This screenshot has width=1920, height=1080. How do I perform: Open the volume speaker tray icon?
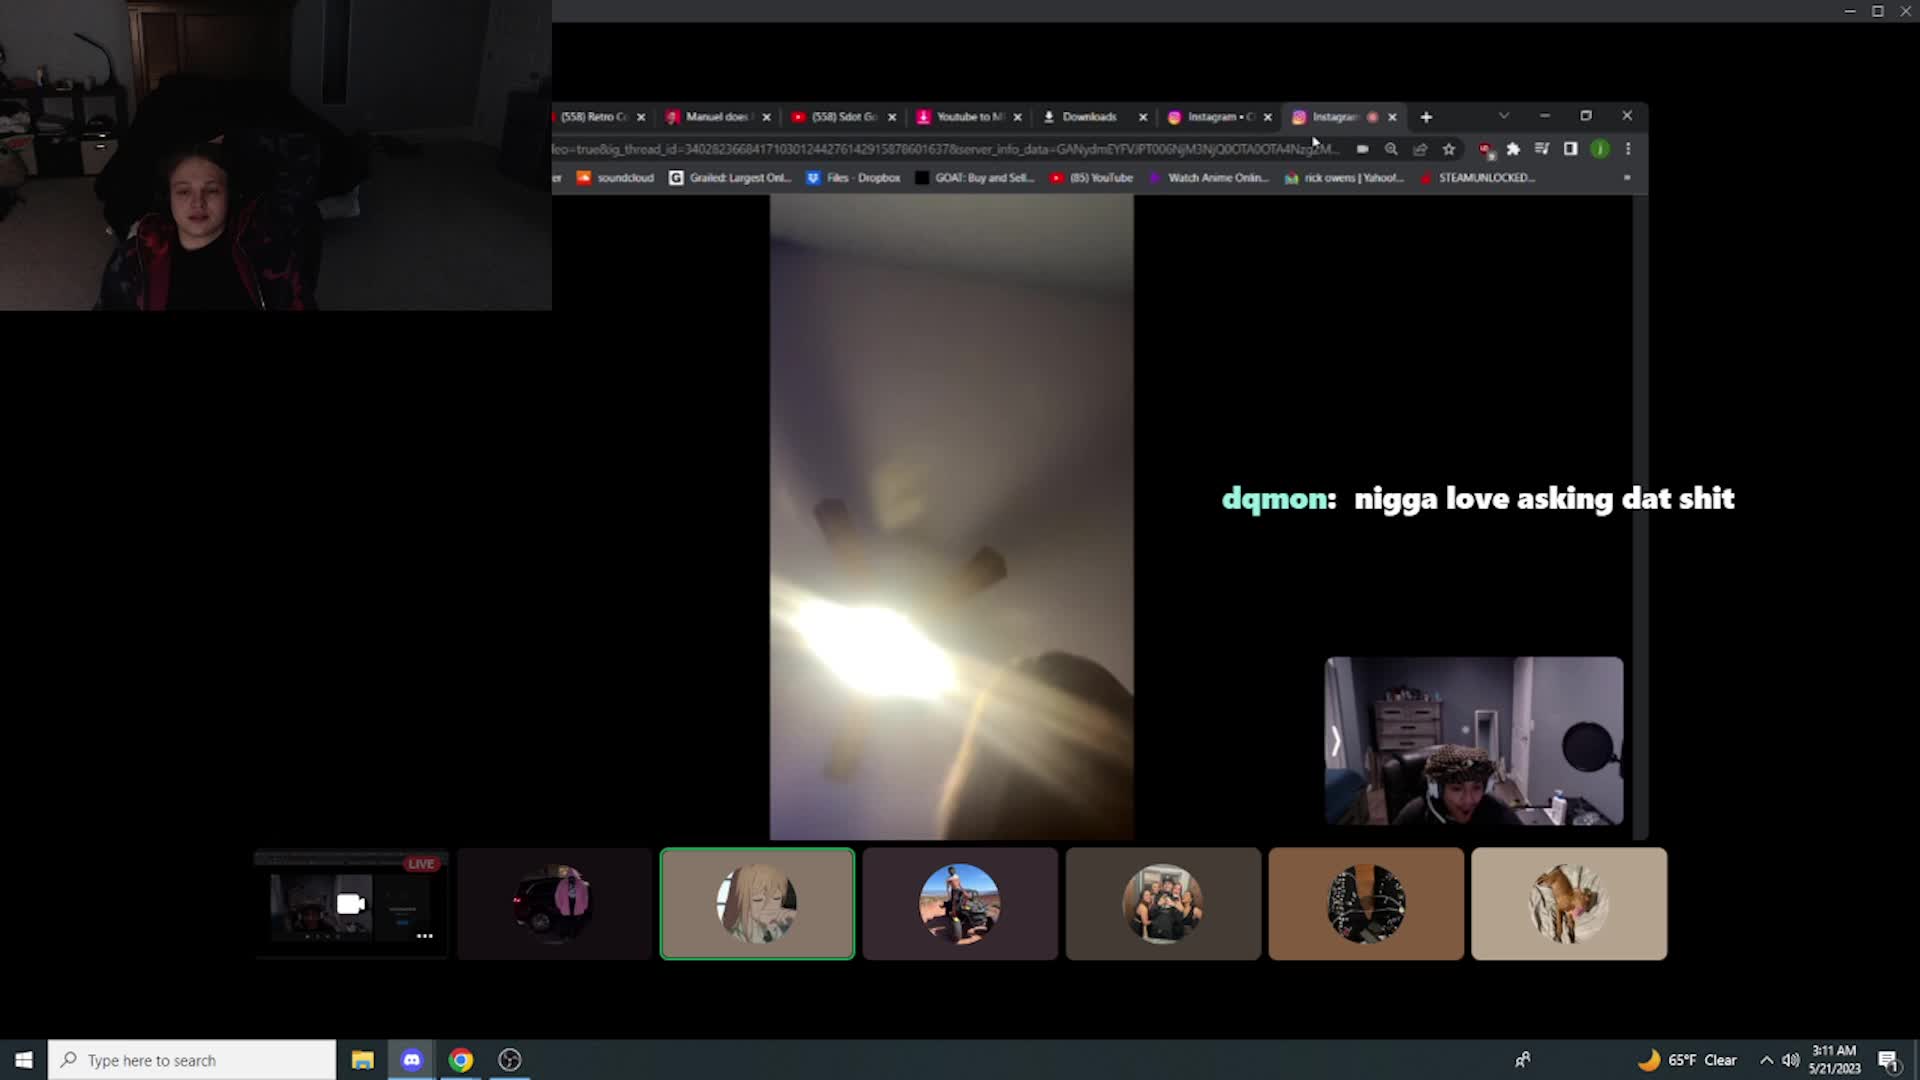pos(1790,1060)
